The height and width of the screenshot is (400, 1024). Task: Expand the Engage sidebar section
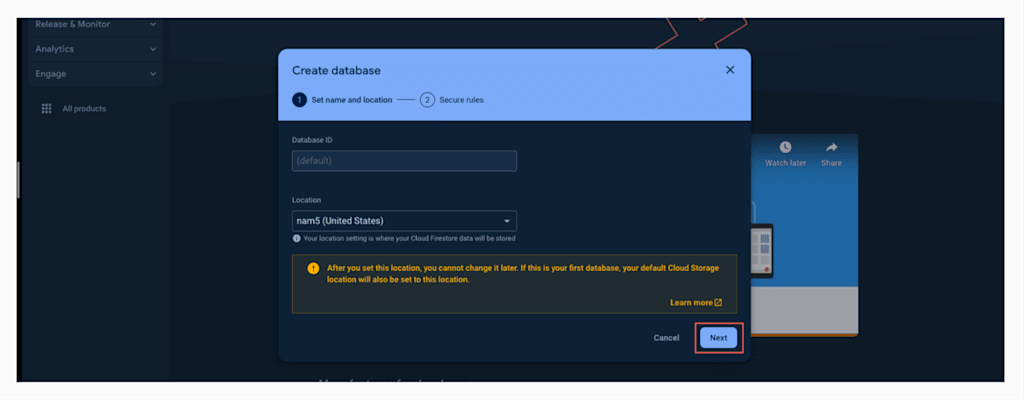[95, 74]
